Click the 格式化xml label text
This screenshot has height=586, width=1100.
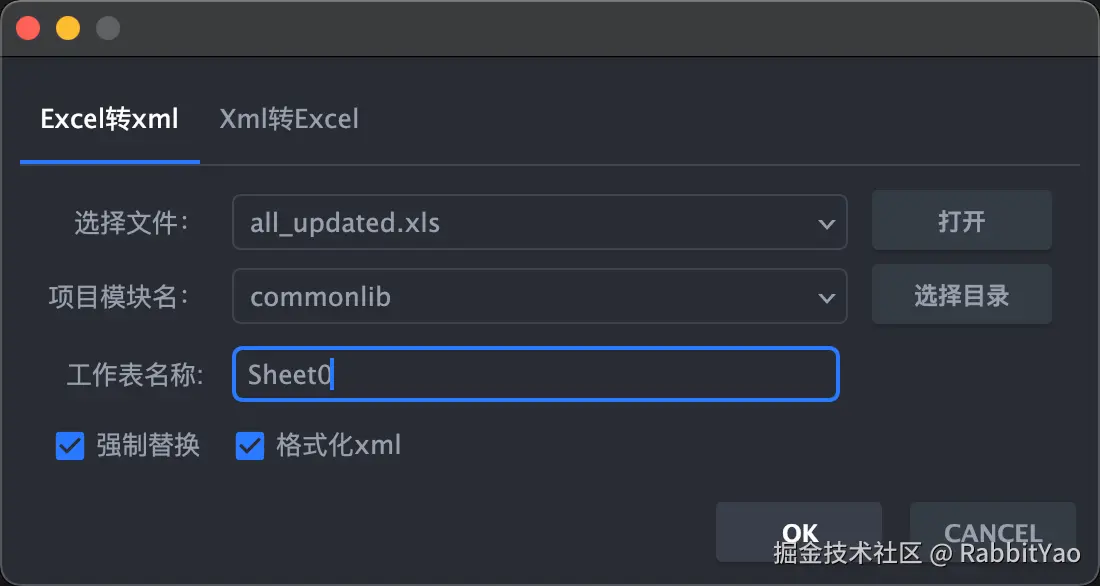(x=338, y=446)
